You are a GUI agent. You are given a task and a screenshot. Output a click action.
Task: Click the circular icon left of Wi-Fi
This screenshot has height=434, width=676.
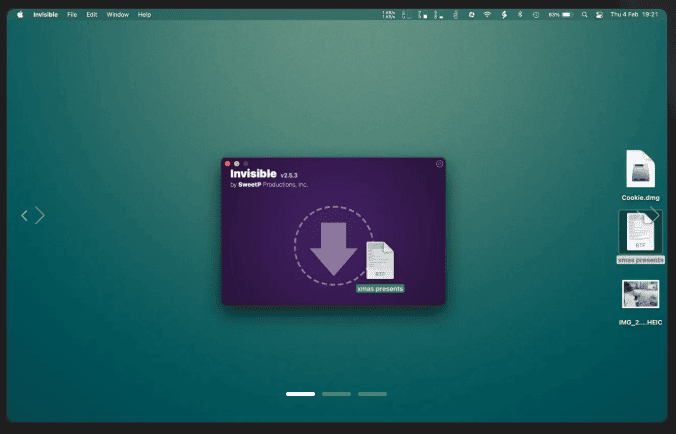(x=472, y=15)
